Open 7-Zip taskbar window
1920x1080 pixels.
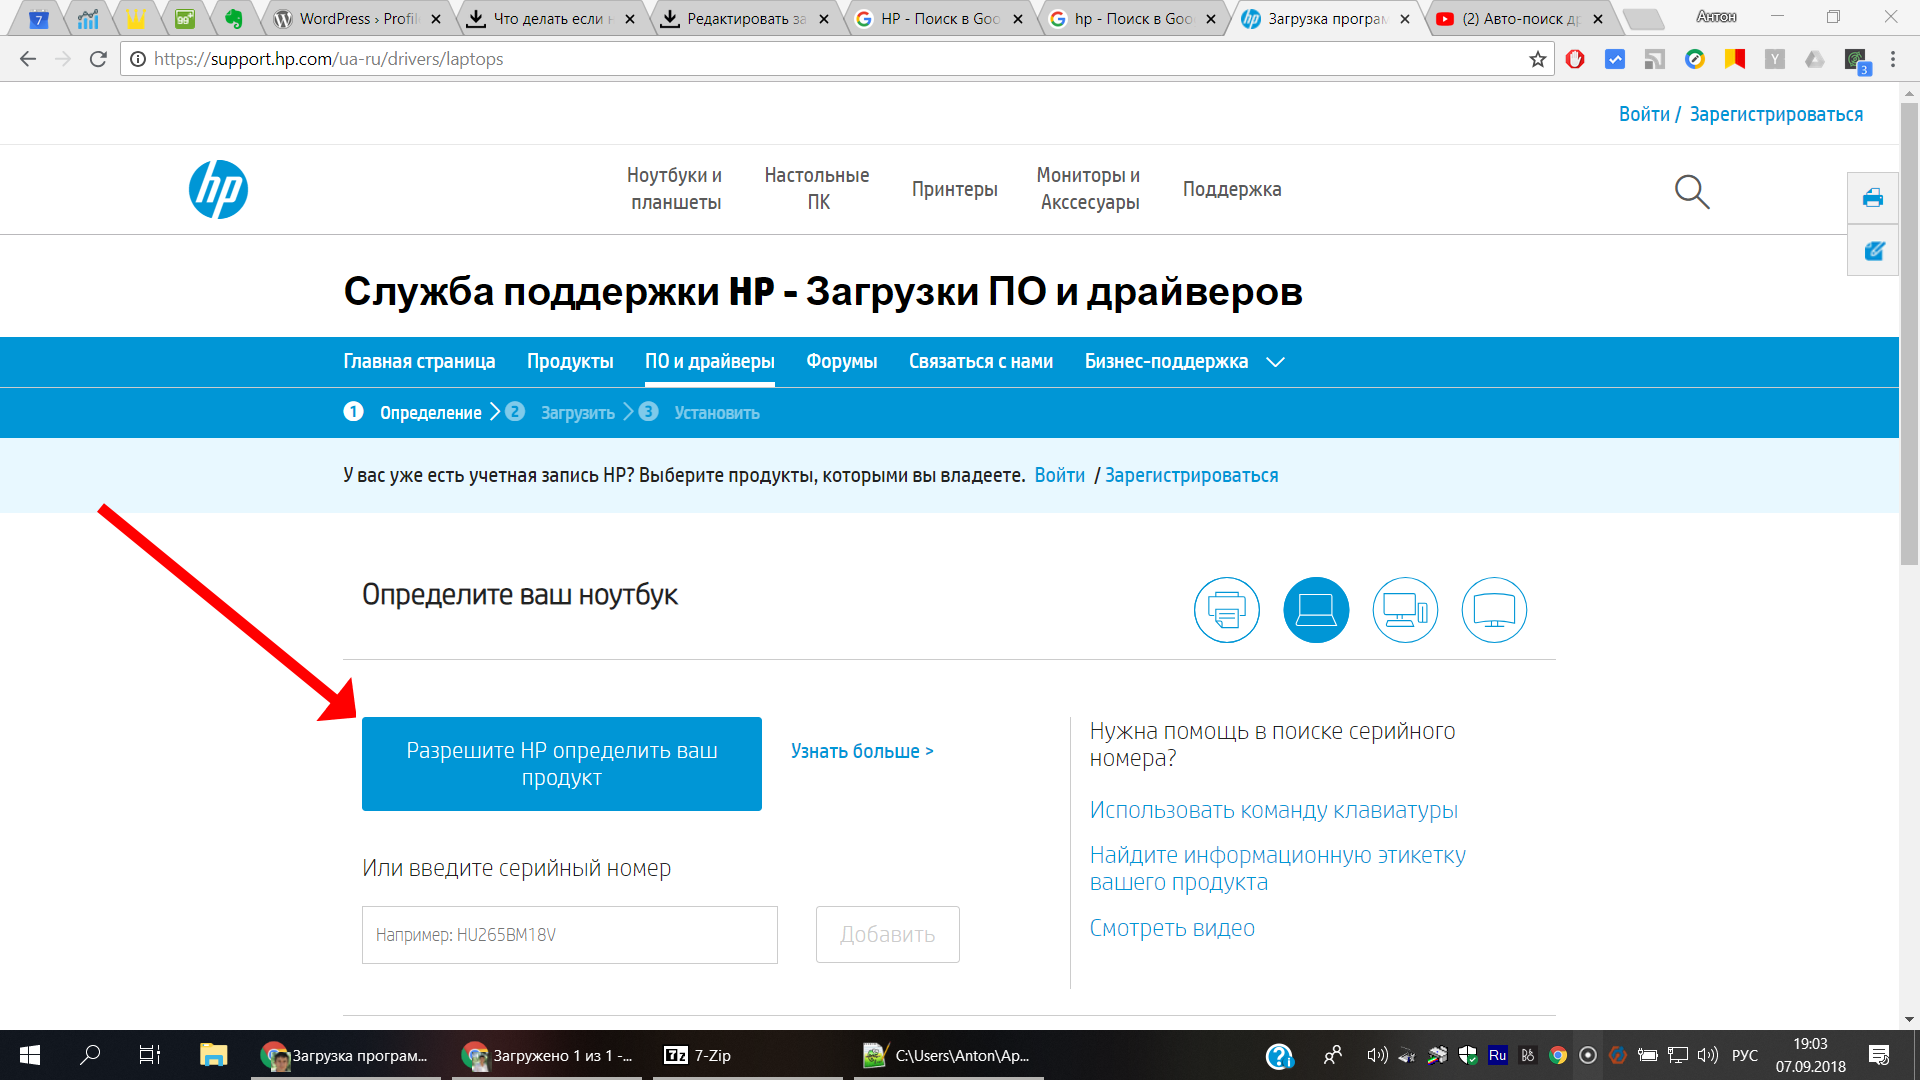tap(748, 1055)
